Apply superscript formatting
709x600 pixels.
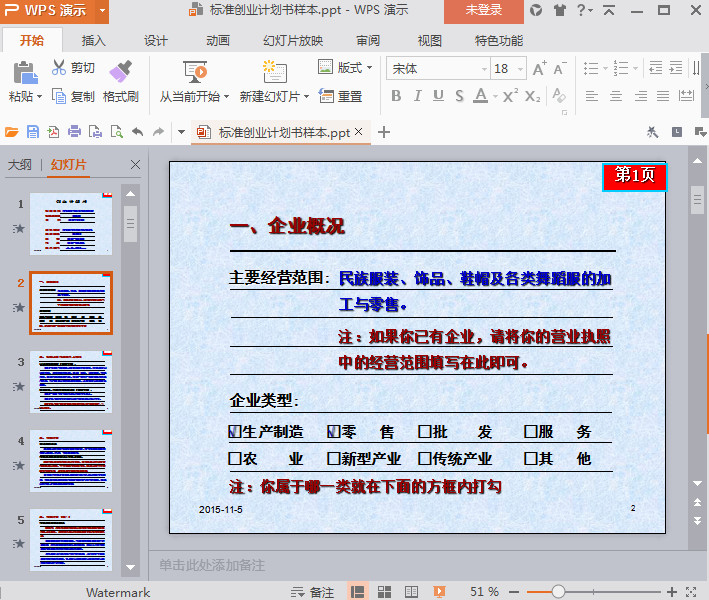510,96
